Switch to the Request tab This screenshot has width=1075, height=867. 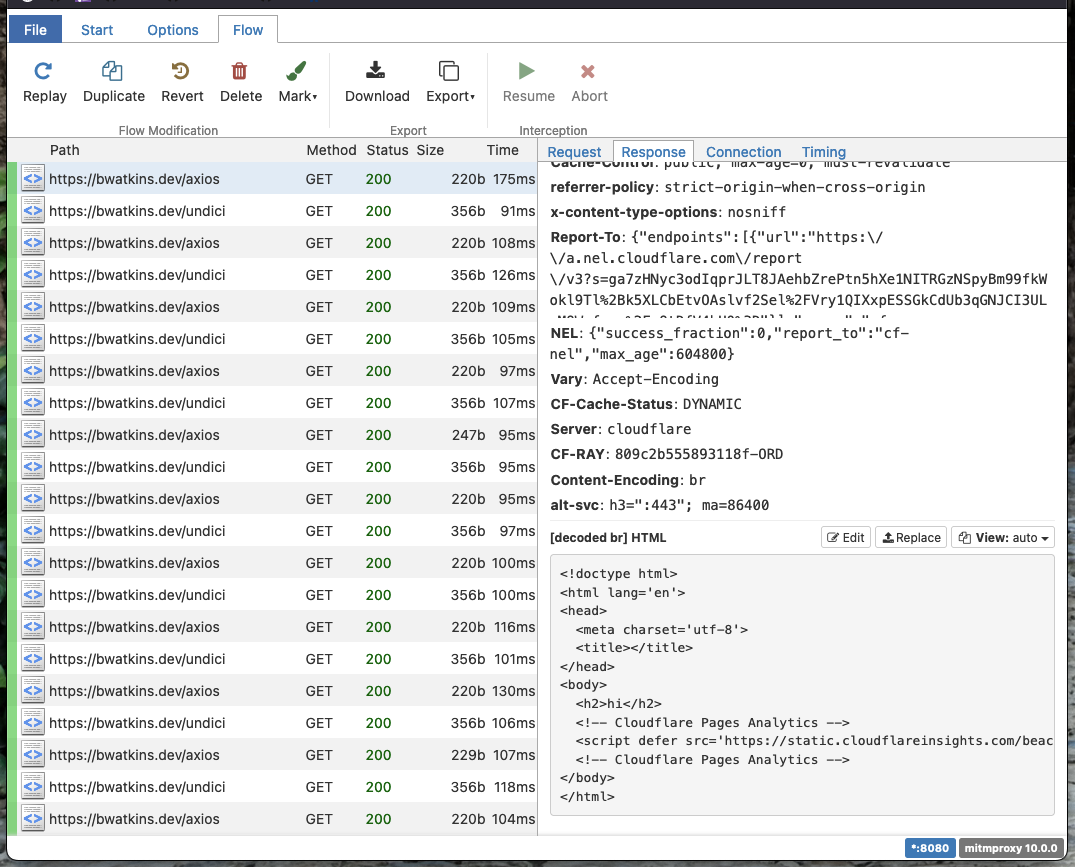pyautogui.click(x=574, y=152)
